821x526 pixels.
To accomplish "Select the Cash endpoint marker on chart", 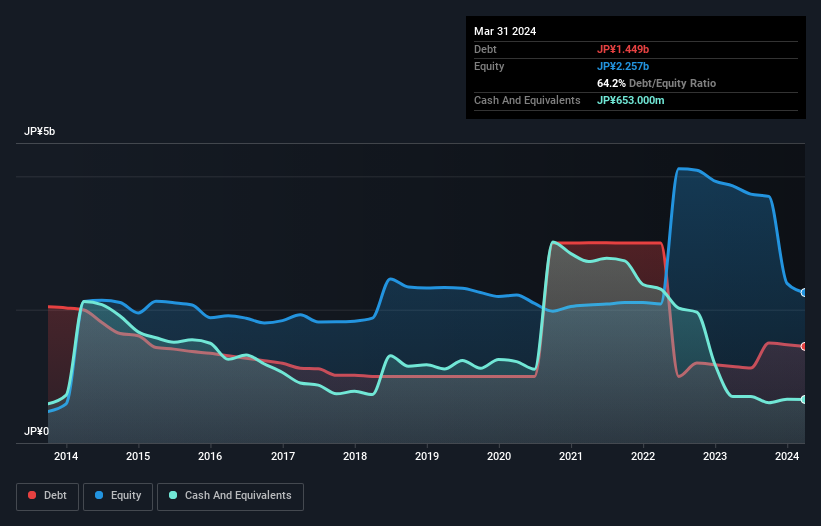I will [804, 399].
